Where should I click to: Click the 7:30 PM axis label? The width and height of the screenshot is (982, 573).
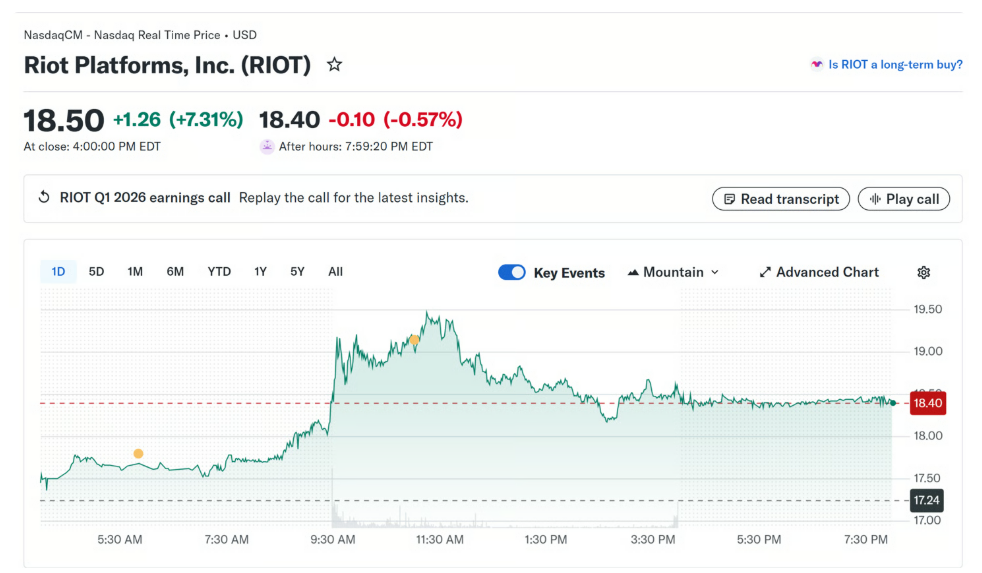866,540
